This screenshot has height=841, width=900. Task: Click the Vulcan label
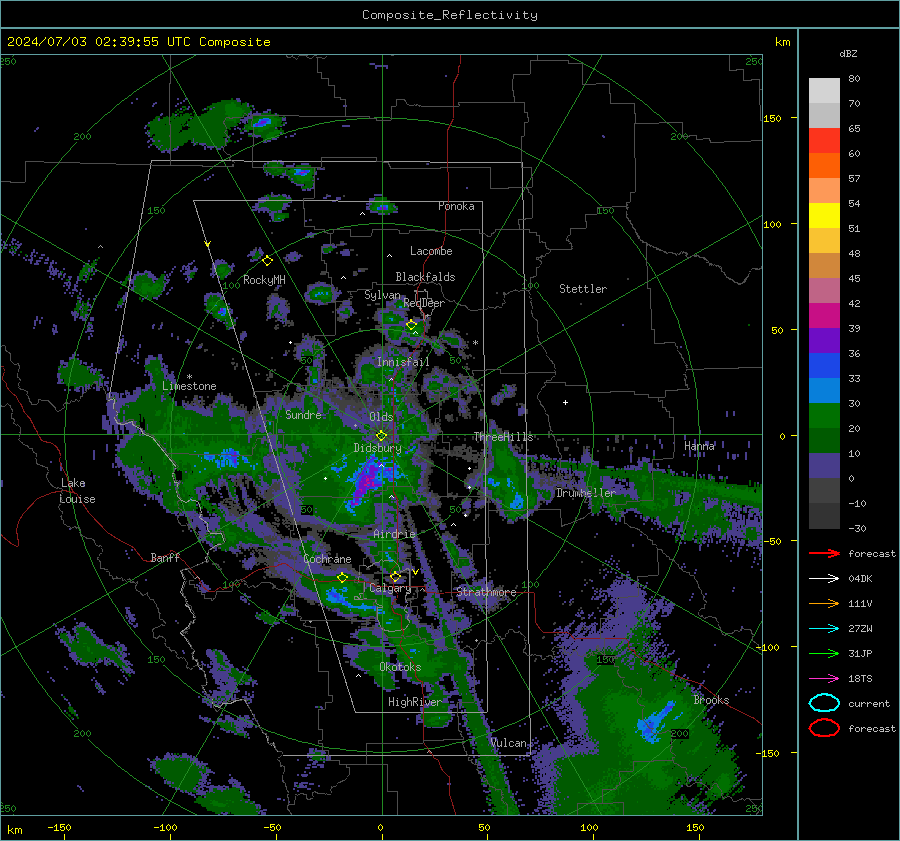coord(509,743)
